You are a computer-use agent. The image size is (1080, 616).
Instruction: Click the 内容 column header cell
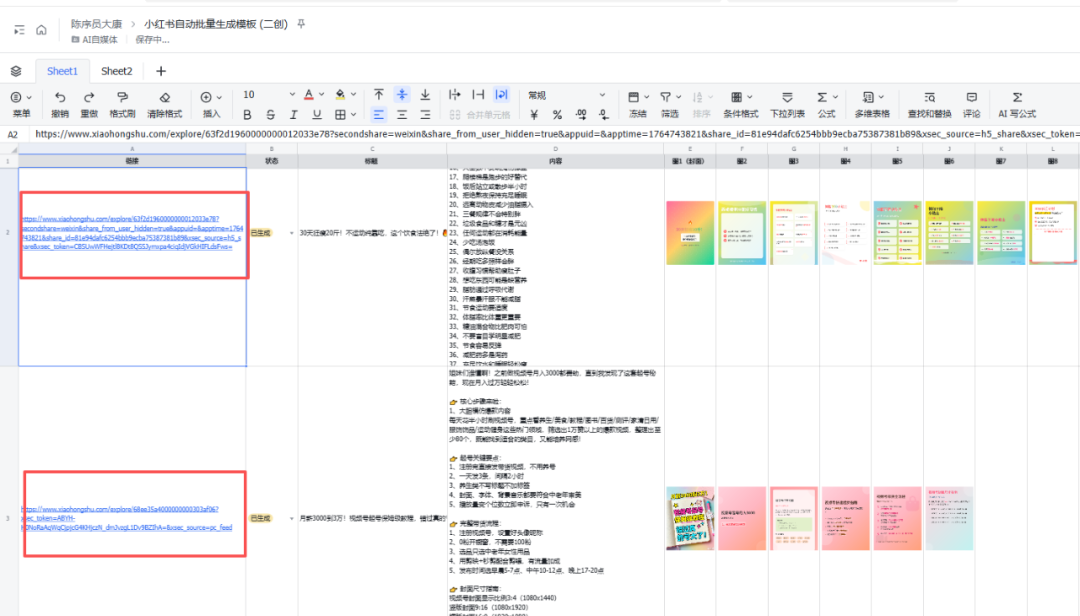click(x=555, y=161)
